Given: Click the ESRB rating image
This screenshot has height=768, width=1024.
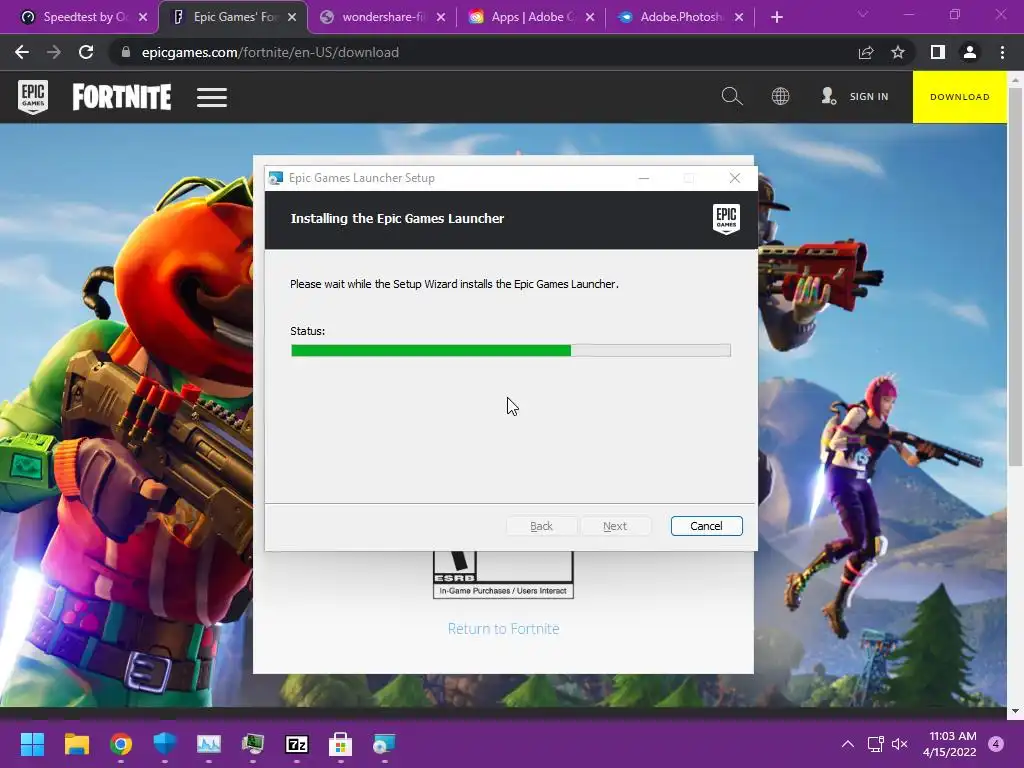Looking at the screenshot, I should 504,575.
